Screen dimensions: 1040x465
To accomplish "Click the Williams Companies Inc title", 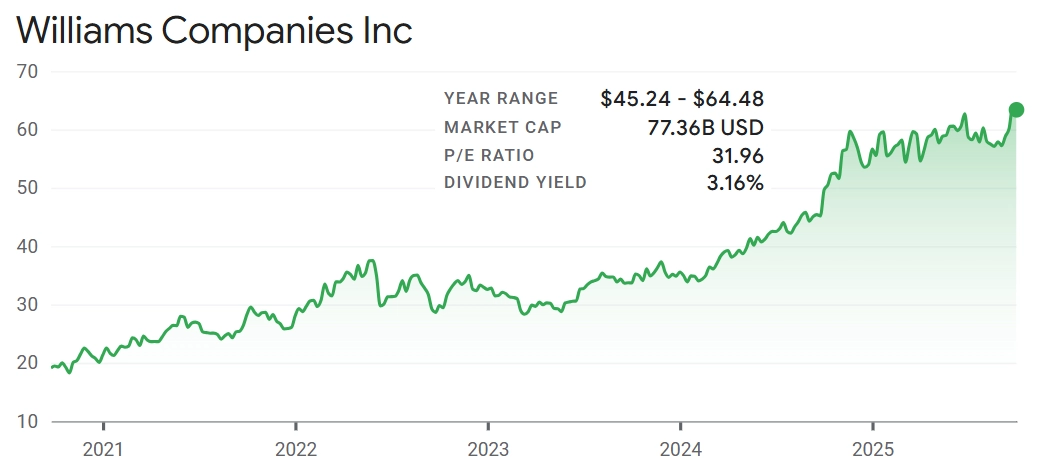I will [x=214, y=30].
